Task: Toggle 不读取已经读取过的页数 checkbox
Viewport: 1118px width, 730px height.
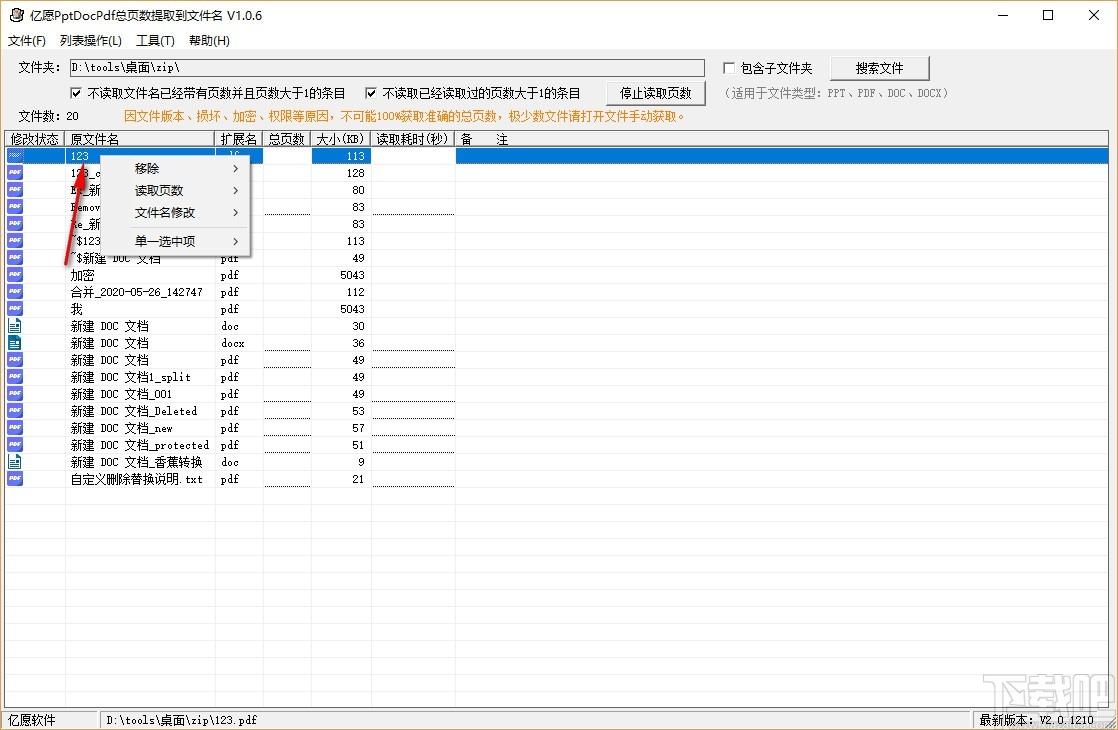Action: tap(371, 93)
